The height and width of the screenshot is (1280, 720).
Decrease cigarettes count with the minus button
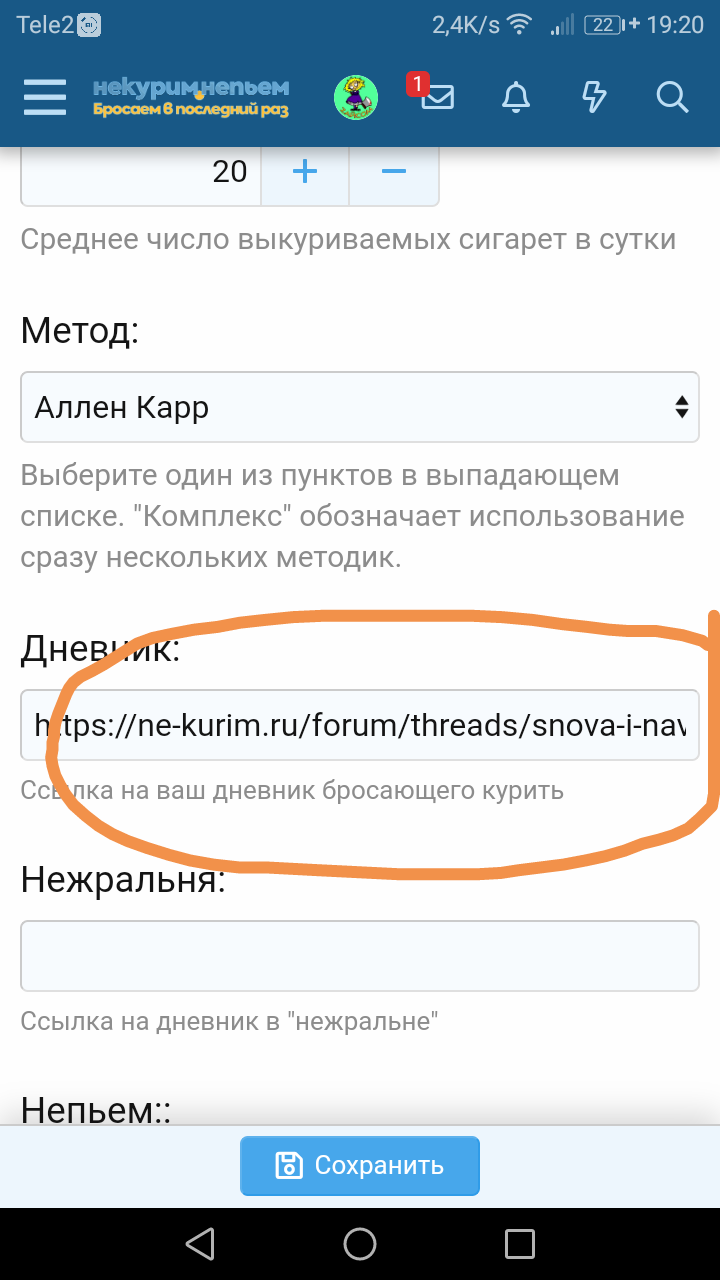(393, 171)
